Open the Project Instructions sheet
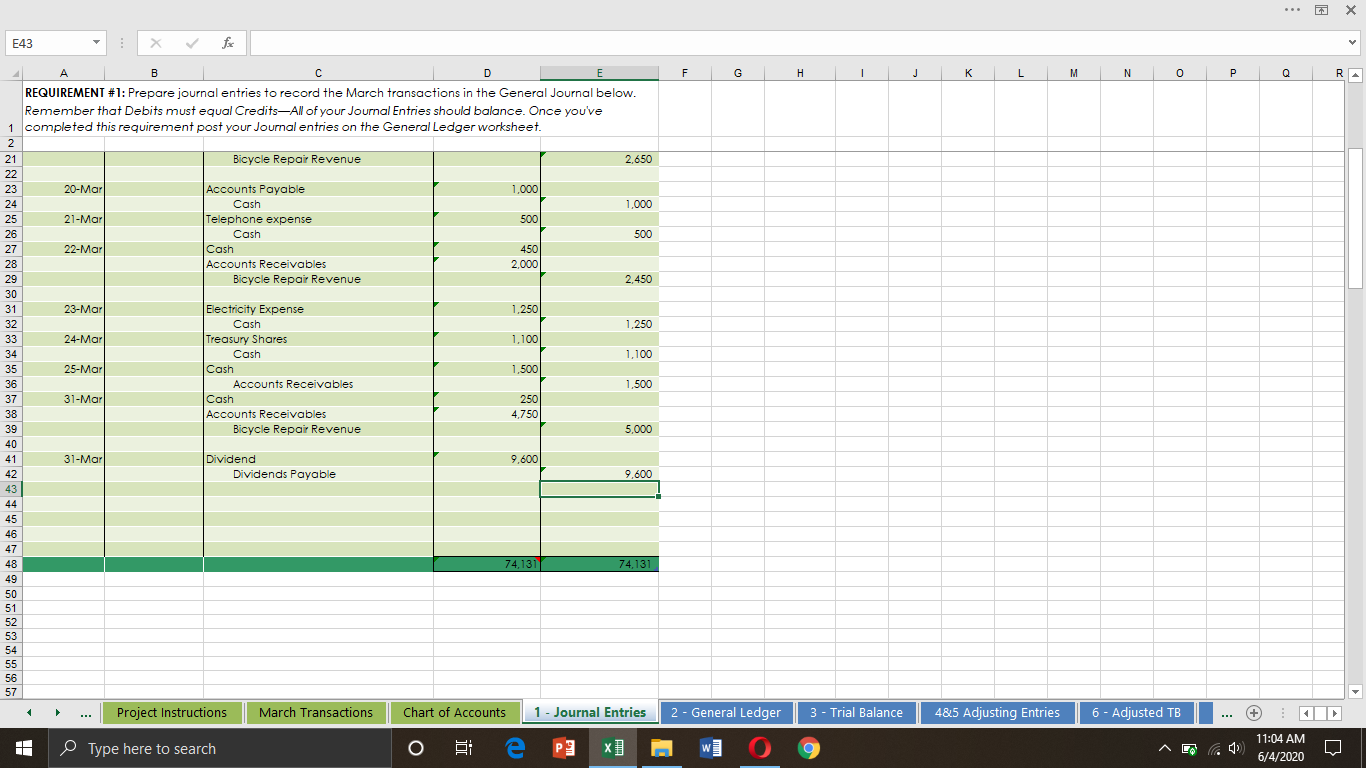 (x=172, y=713)
